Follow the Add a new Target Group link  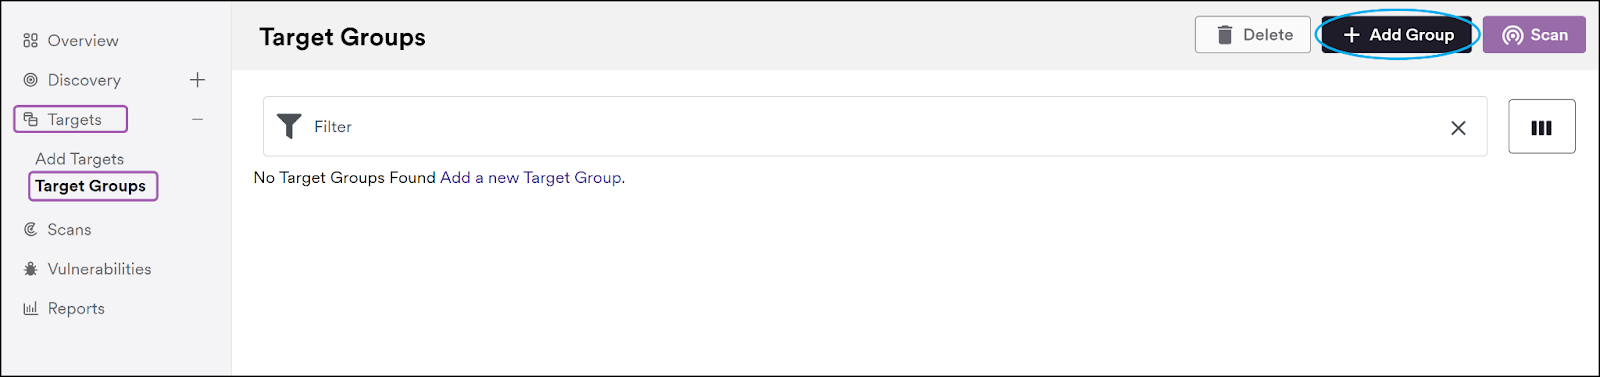(x=531, y=178)
